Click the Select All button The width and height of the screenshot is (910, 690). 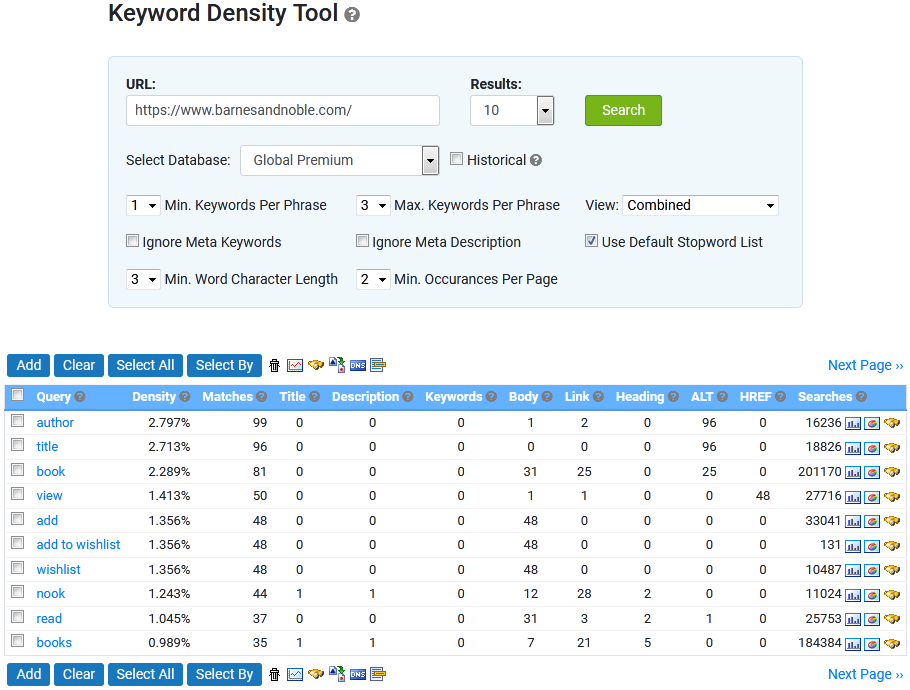pyautogui.click(x=144, y=365)
